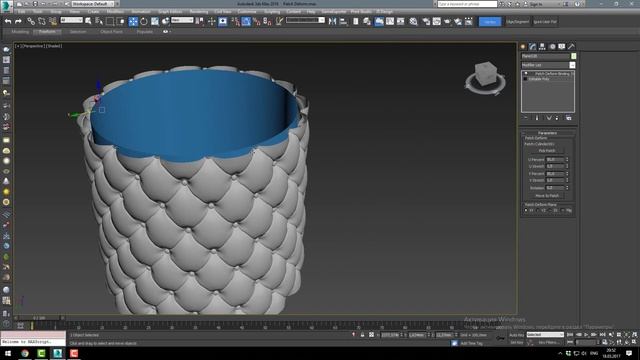Click the Set Key button

click(x=516, y=342)
